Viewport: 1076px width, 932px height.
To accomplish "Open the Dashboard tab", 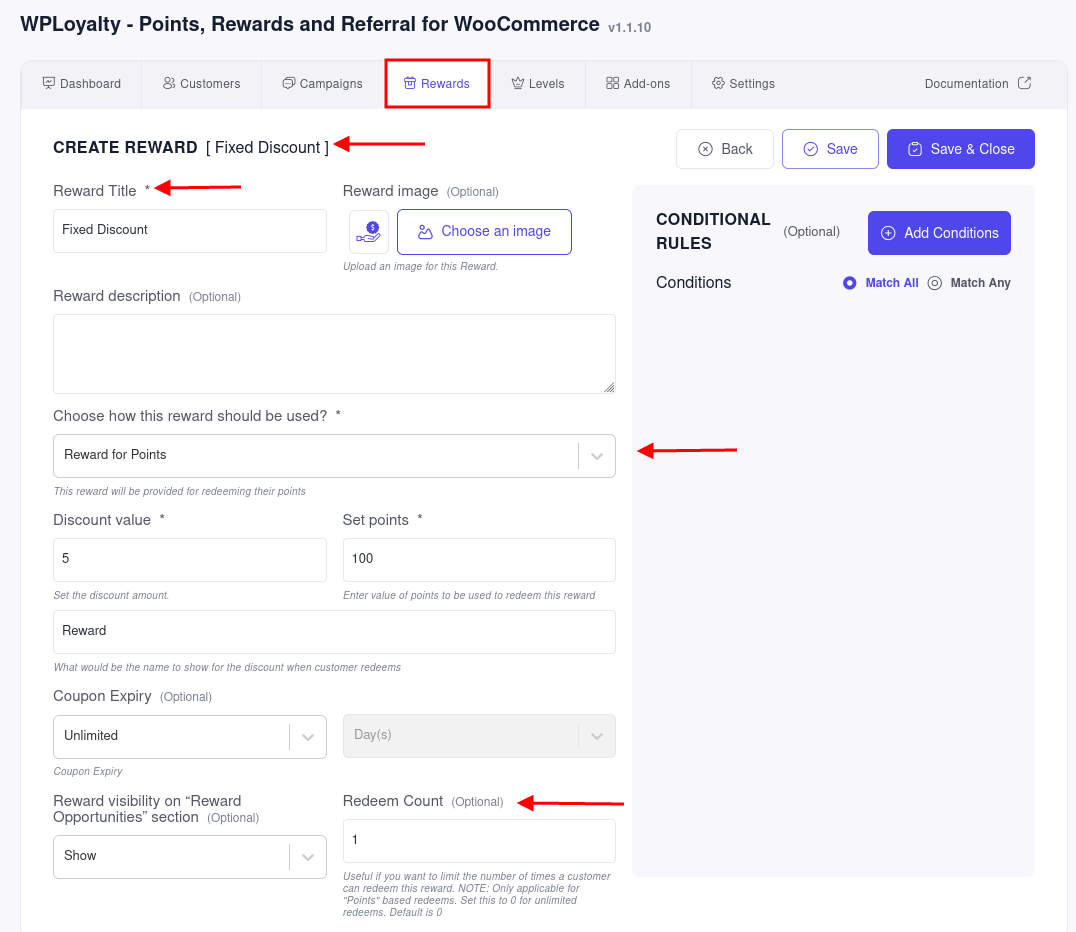I will click(82, 84).
